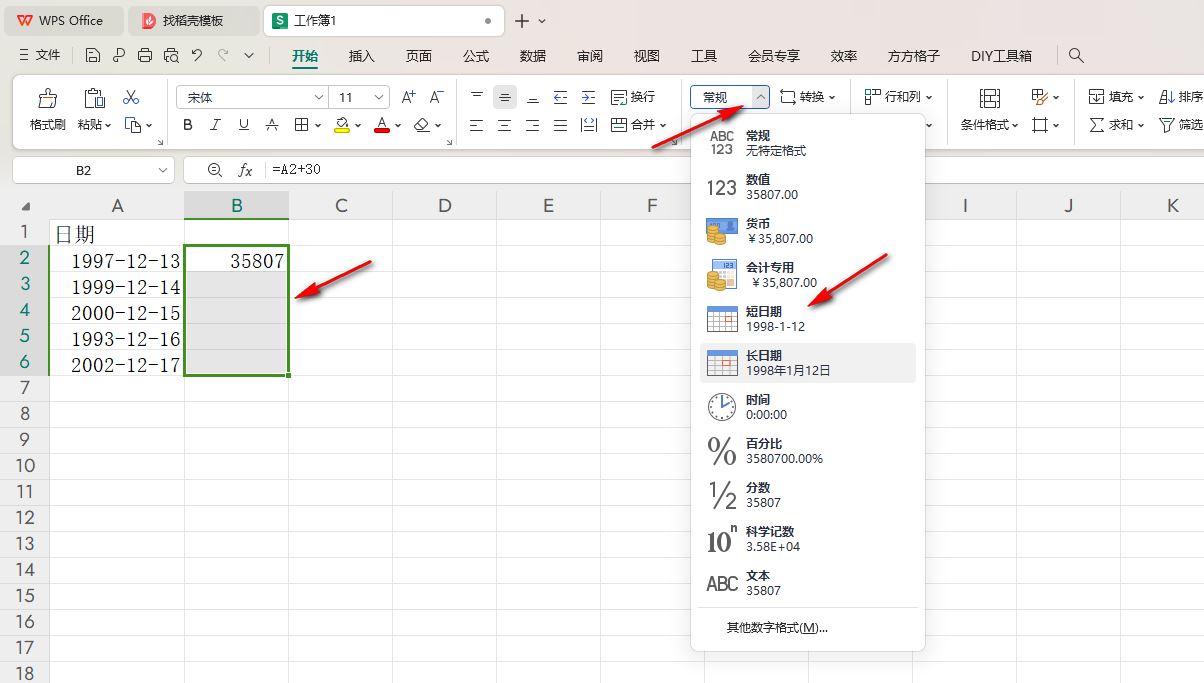Click the Copy icon in the clipboard group
Screen dimensions: 1204x683
pos(133,125)
